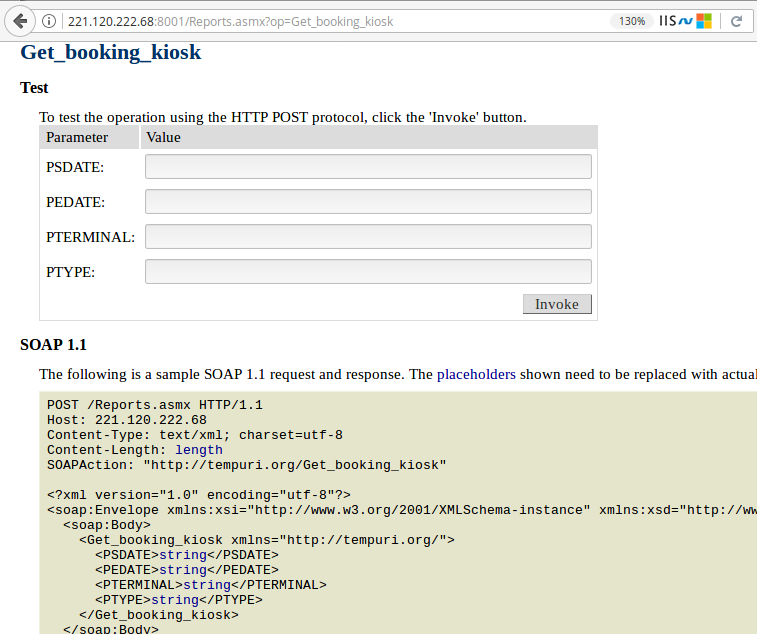Click the SOAPAction line in the sample
The image size is (757, 634).
click(246, 465)
